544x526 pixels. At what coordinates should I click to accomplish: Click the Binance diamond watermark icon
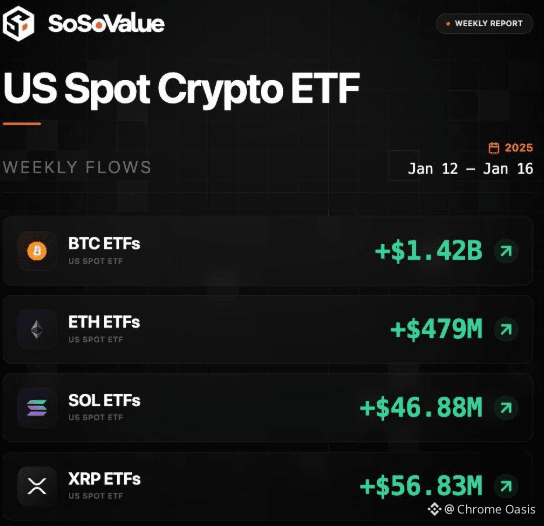tap(434, 509)
